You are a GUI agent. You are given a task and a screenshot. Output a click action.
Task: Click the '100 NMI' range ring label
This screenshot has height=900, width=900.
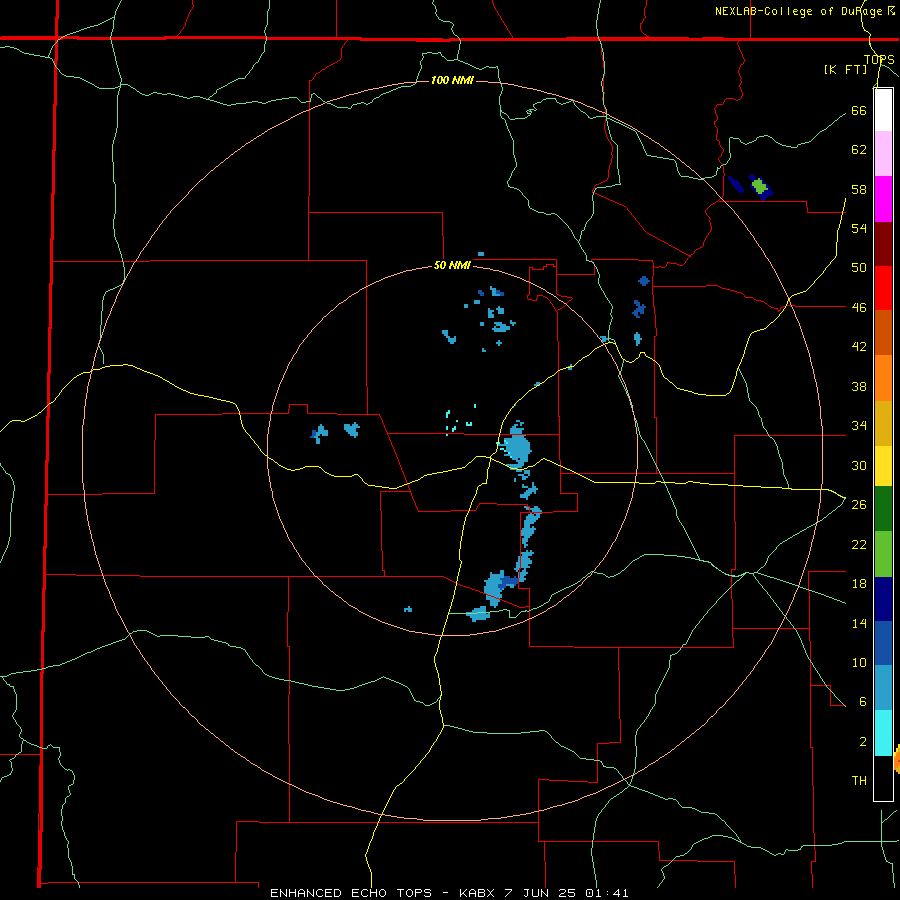(x=452, y=80)
